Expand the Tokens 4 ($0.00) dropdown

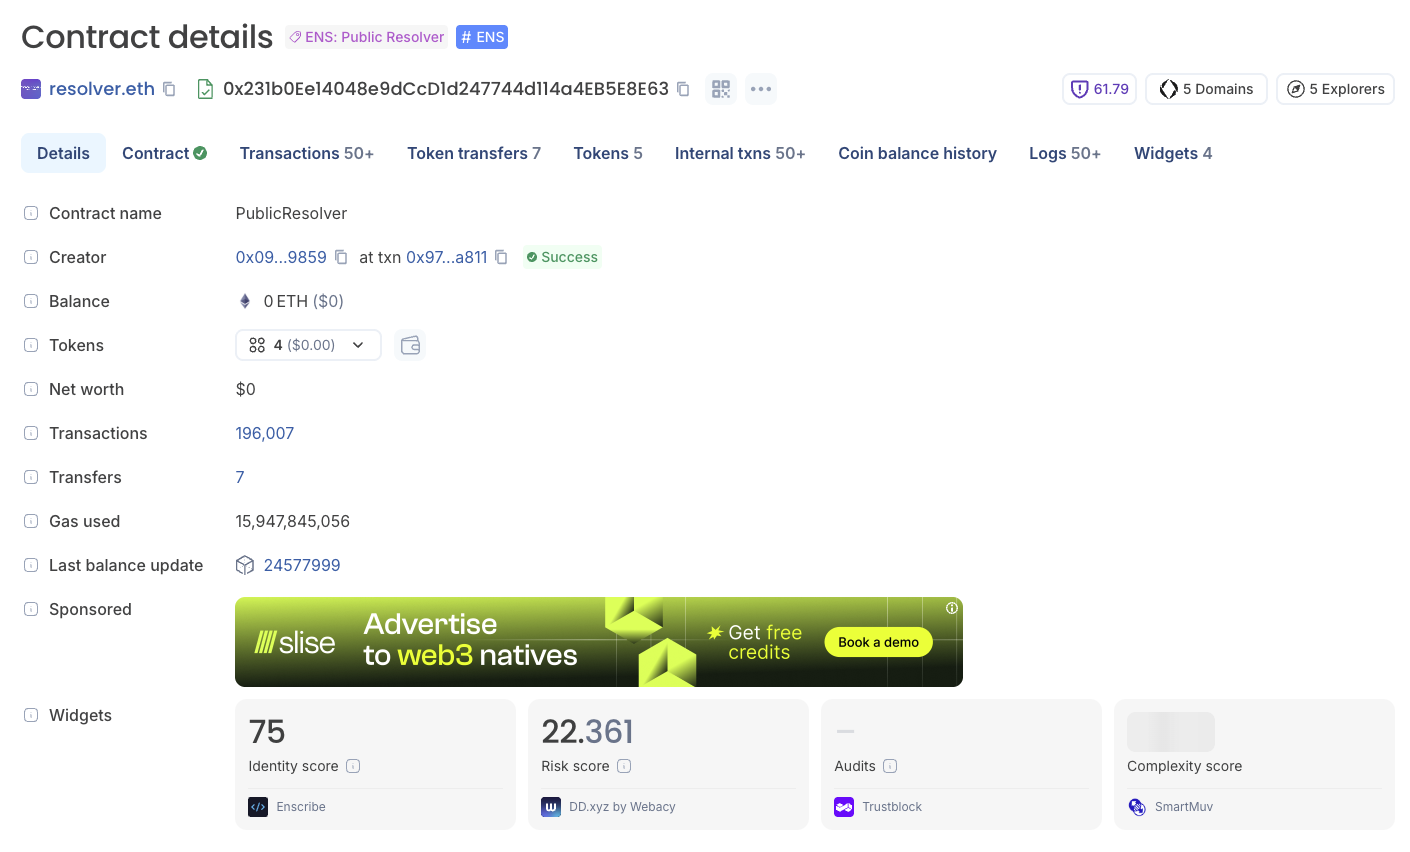coord(308,344)
